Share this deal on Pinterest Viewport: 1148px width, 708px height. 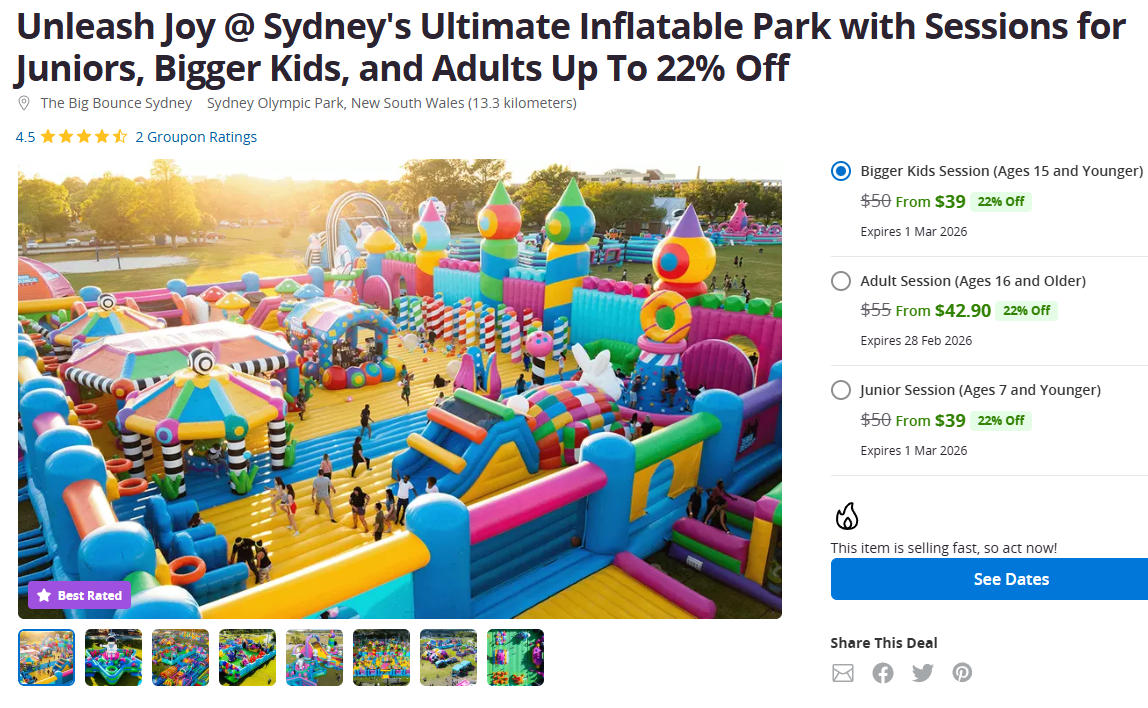[962, 673]
